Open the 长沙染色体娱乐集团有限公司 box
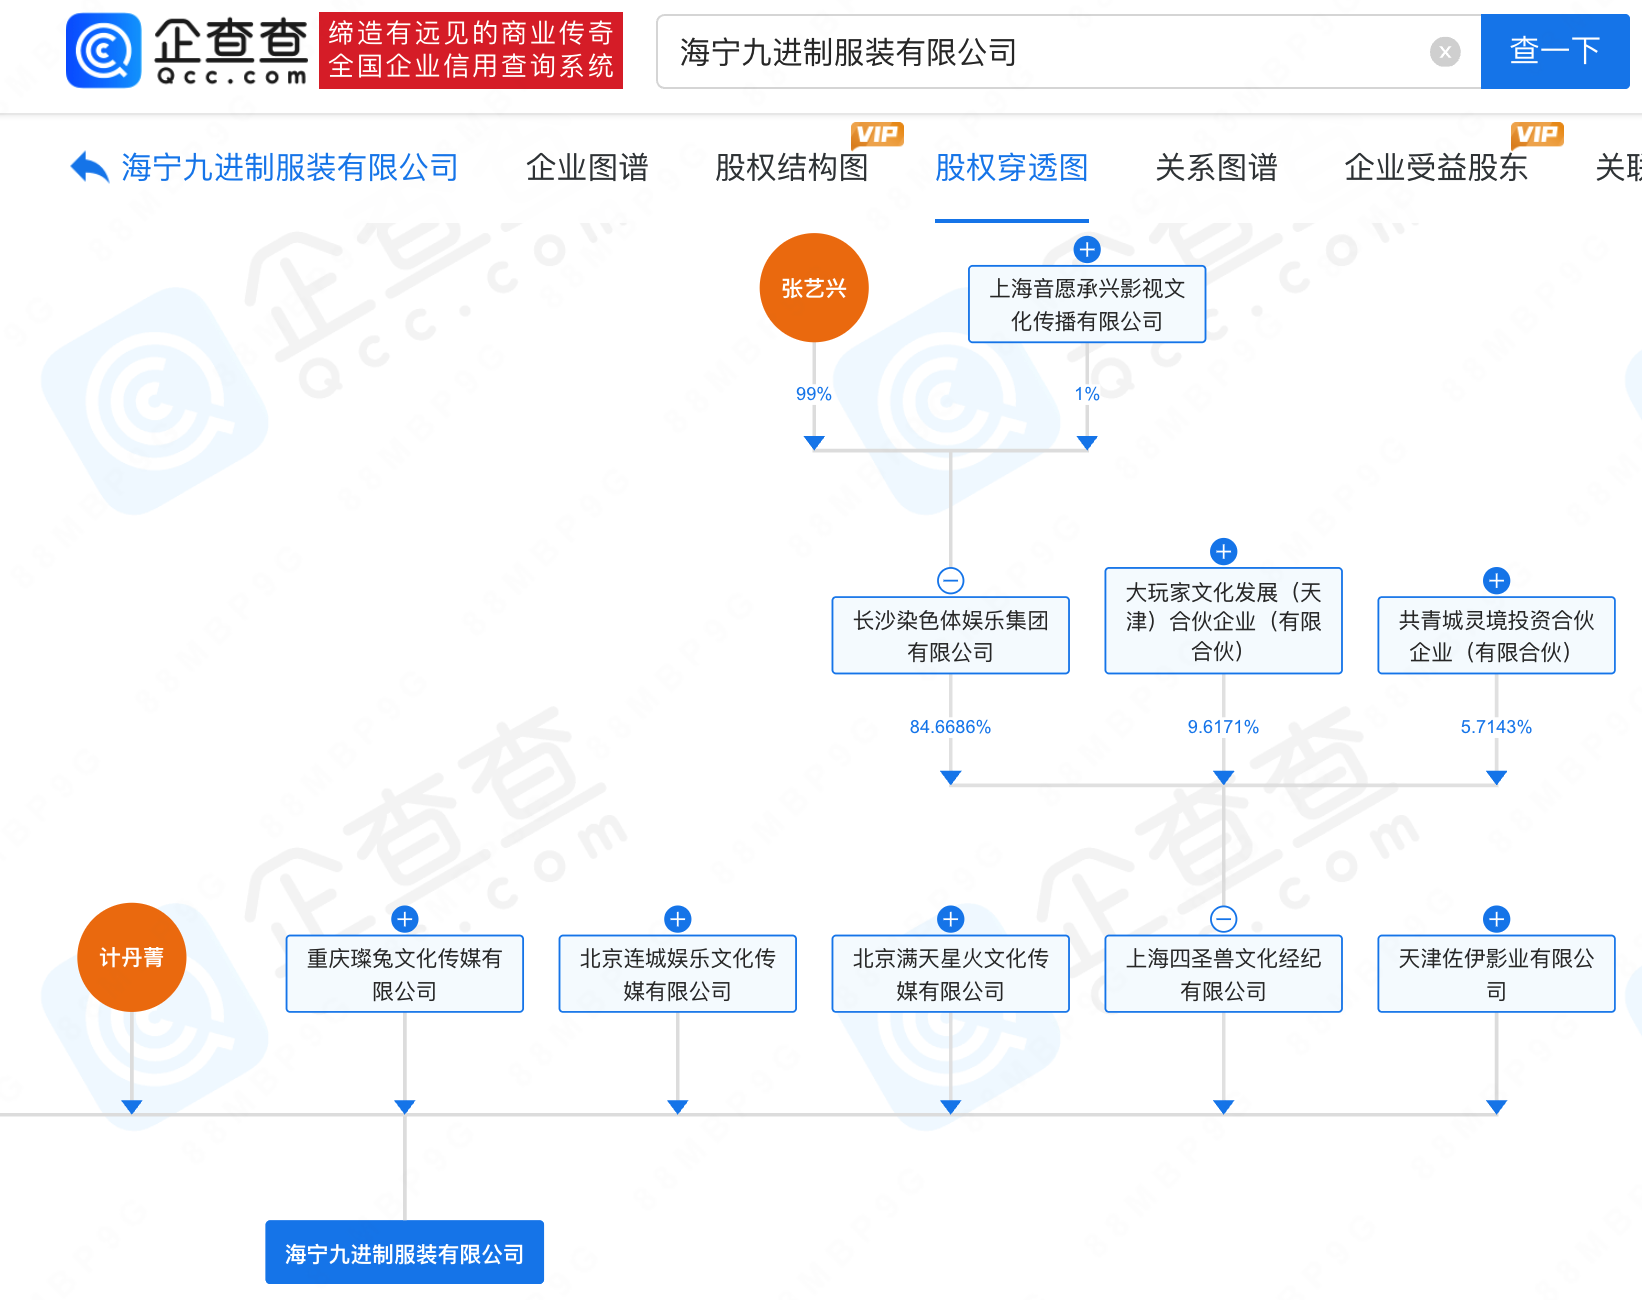The image size is (1642, 1300). pos(950,635)
